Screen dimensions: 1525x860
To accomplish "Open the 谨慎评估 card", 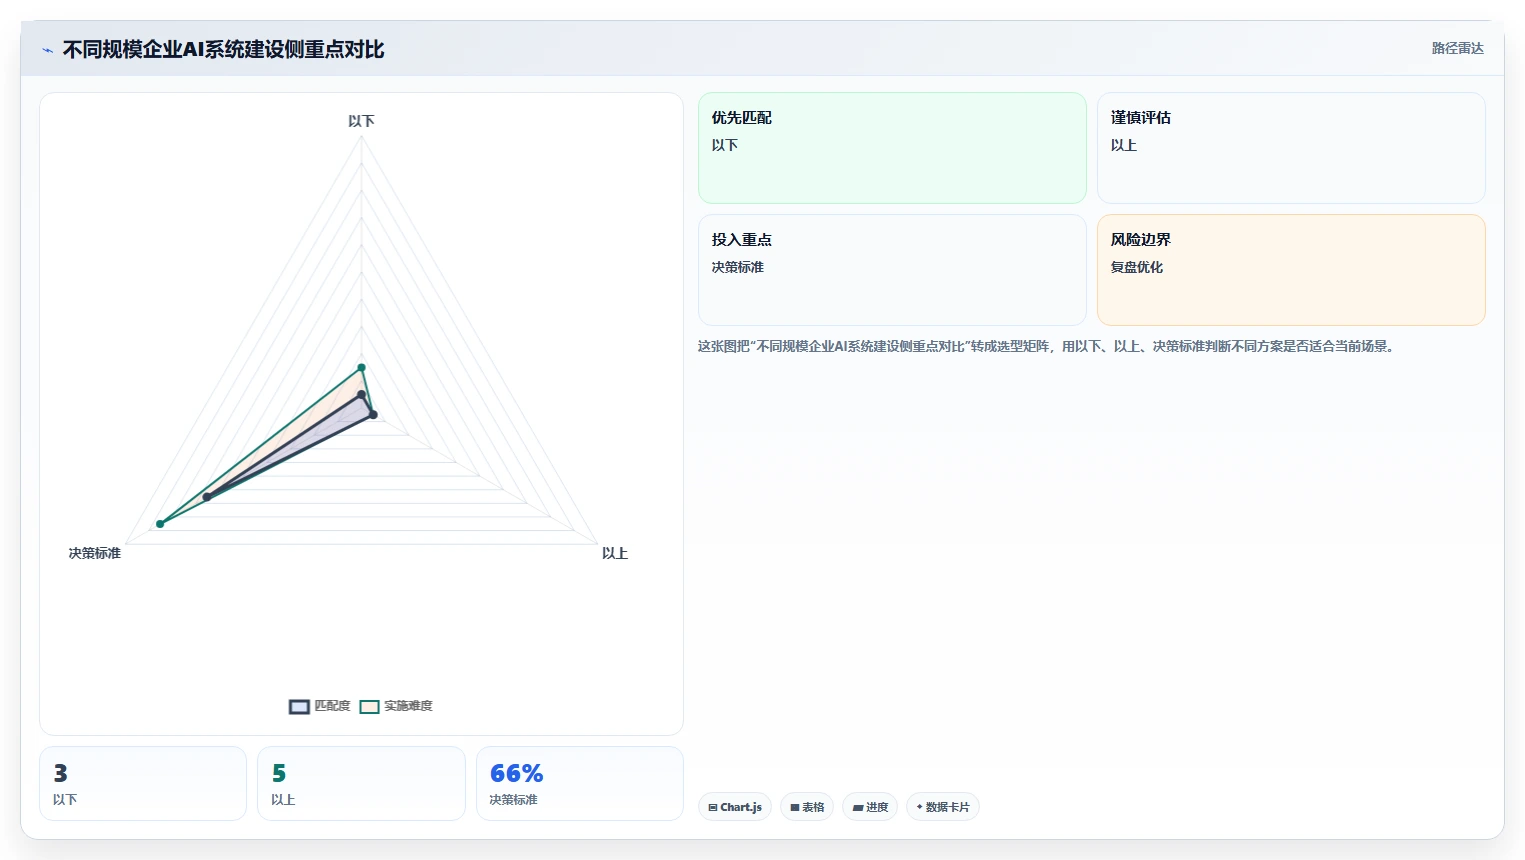I will click(1291, 148).
